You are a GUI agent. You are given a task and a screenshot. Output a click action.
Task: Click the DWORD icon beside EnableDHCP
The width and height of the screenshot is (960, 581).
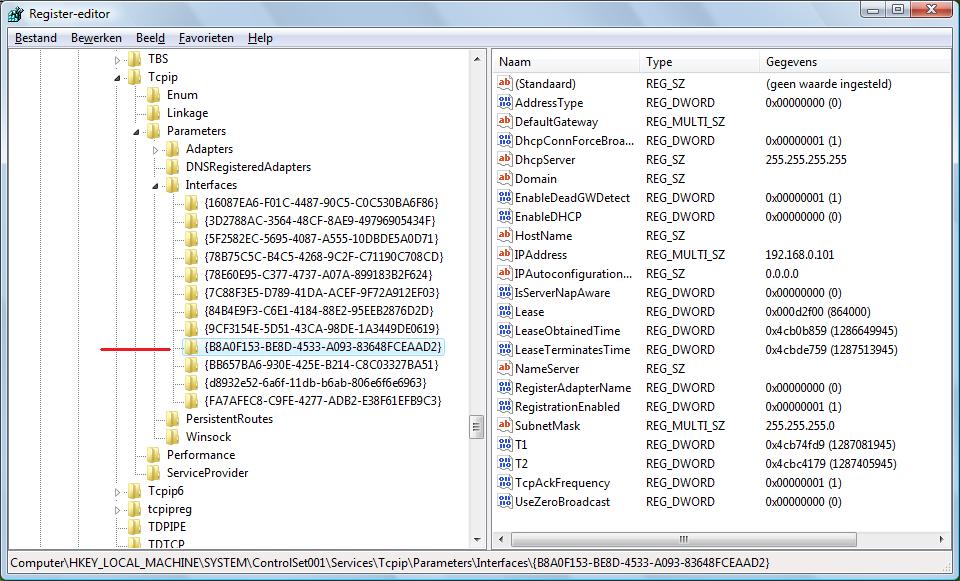click(505, 217)
